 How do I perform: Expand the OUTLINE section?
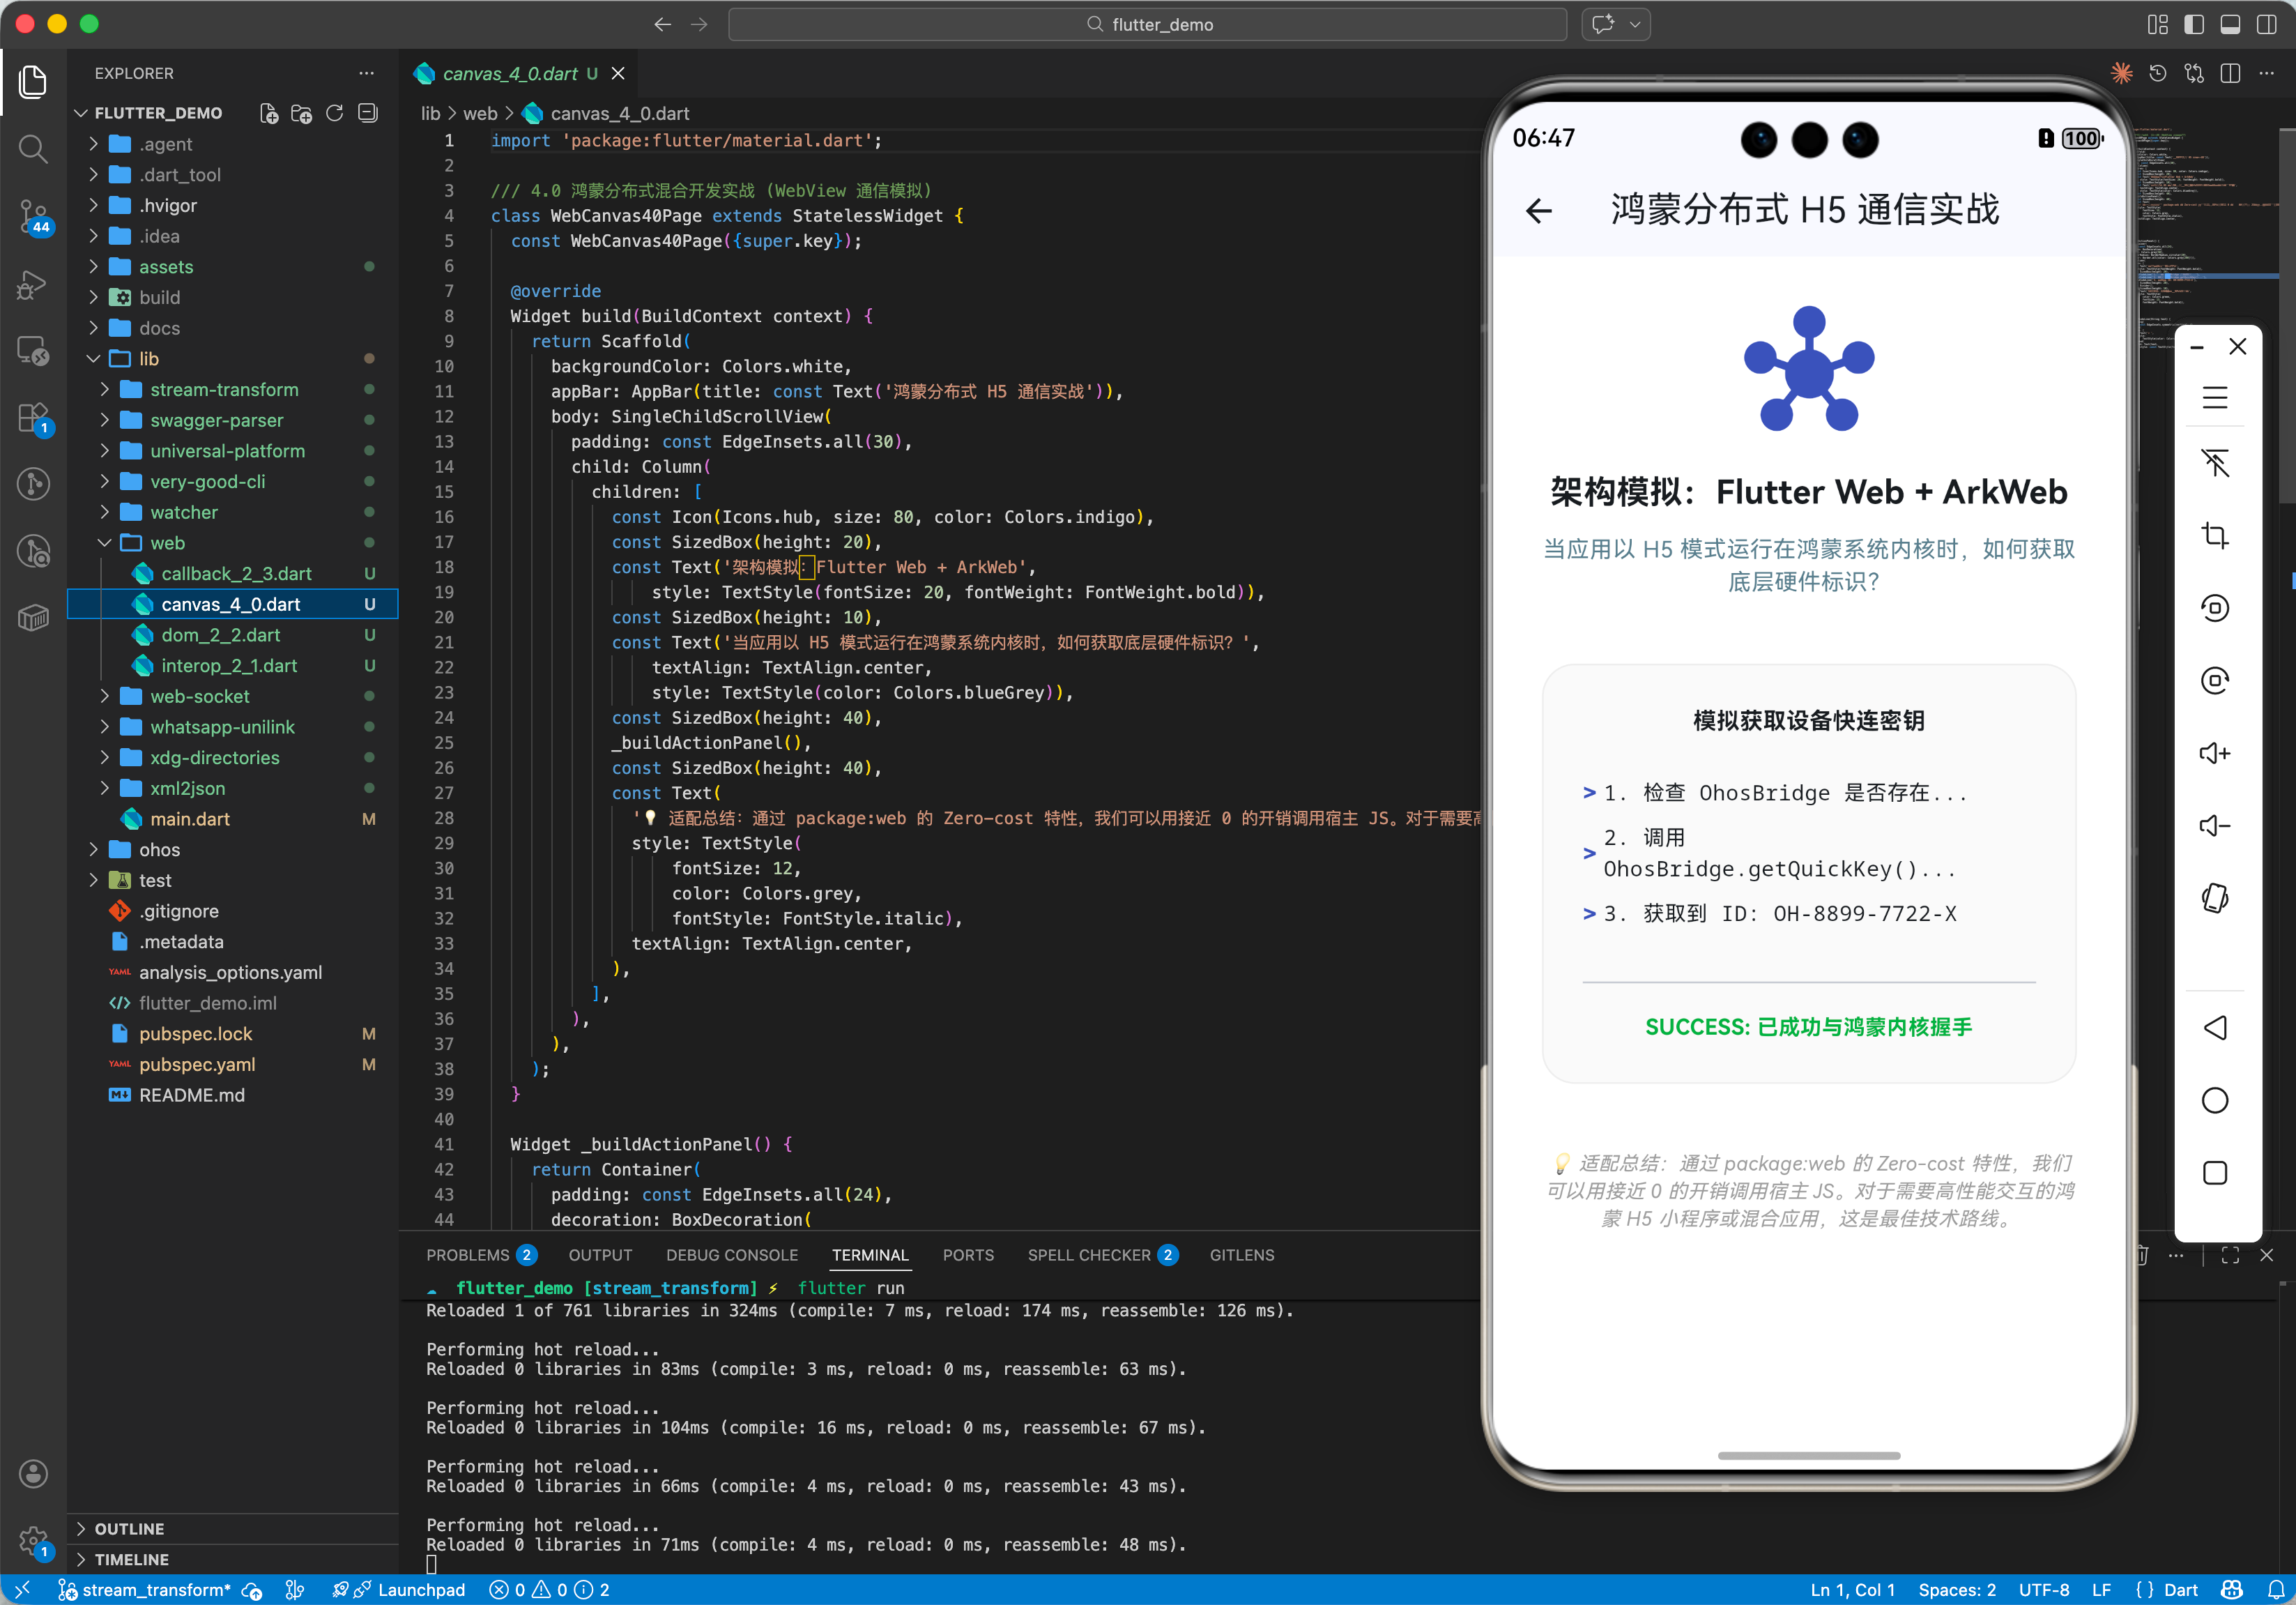[x=129, y=1528]
